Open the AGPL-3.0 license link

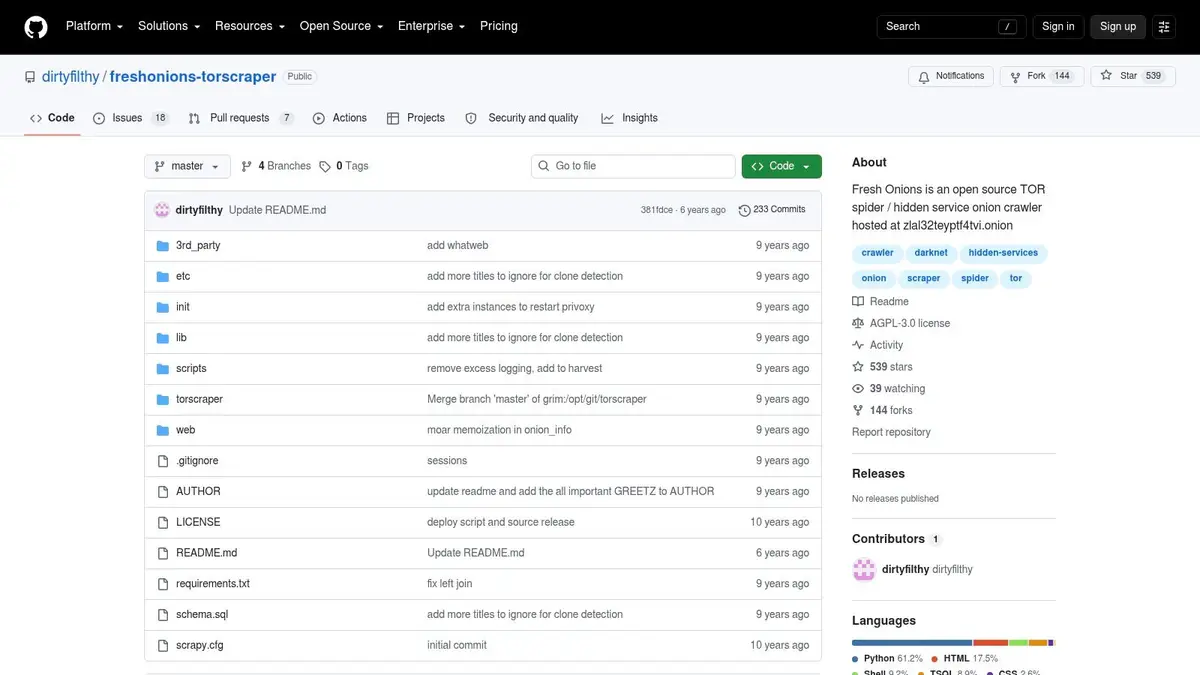pyautogui.click(x=901, y=323)
